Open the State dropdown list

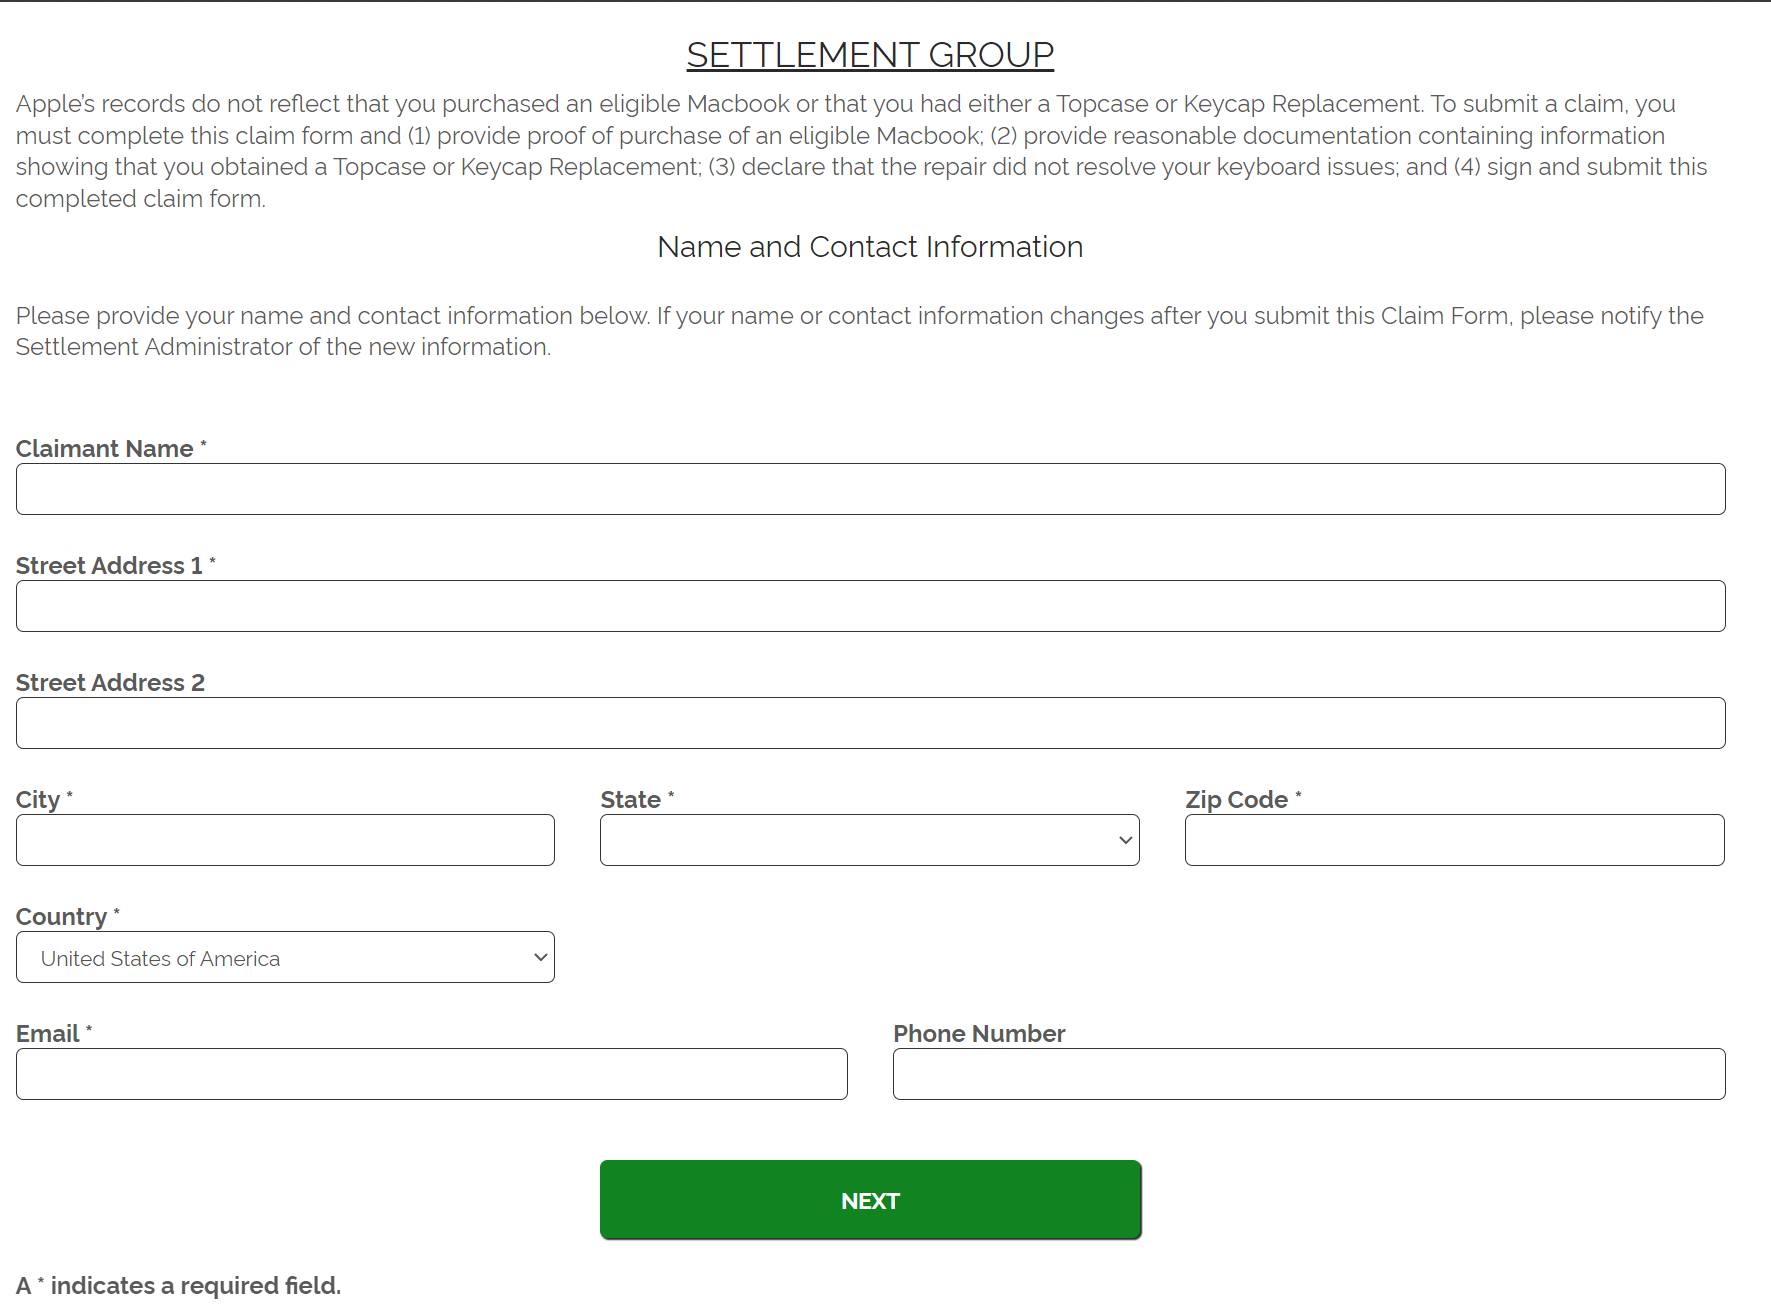tap(869, 840)
